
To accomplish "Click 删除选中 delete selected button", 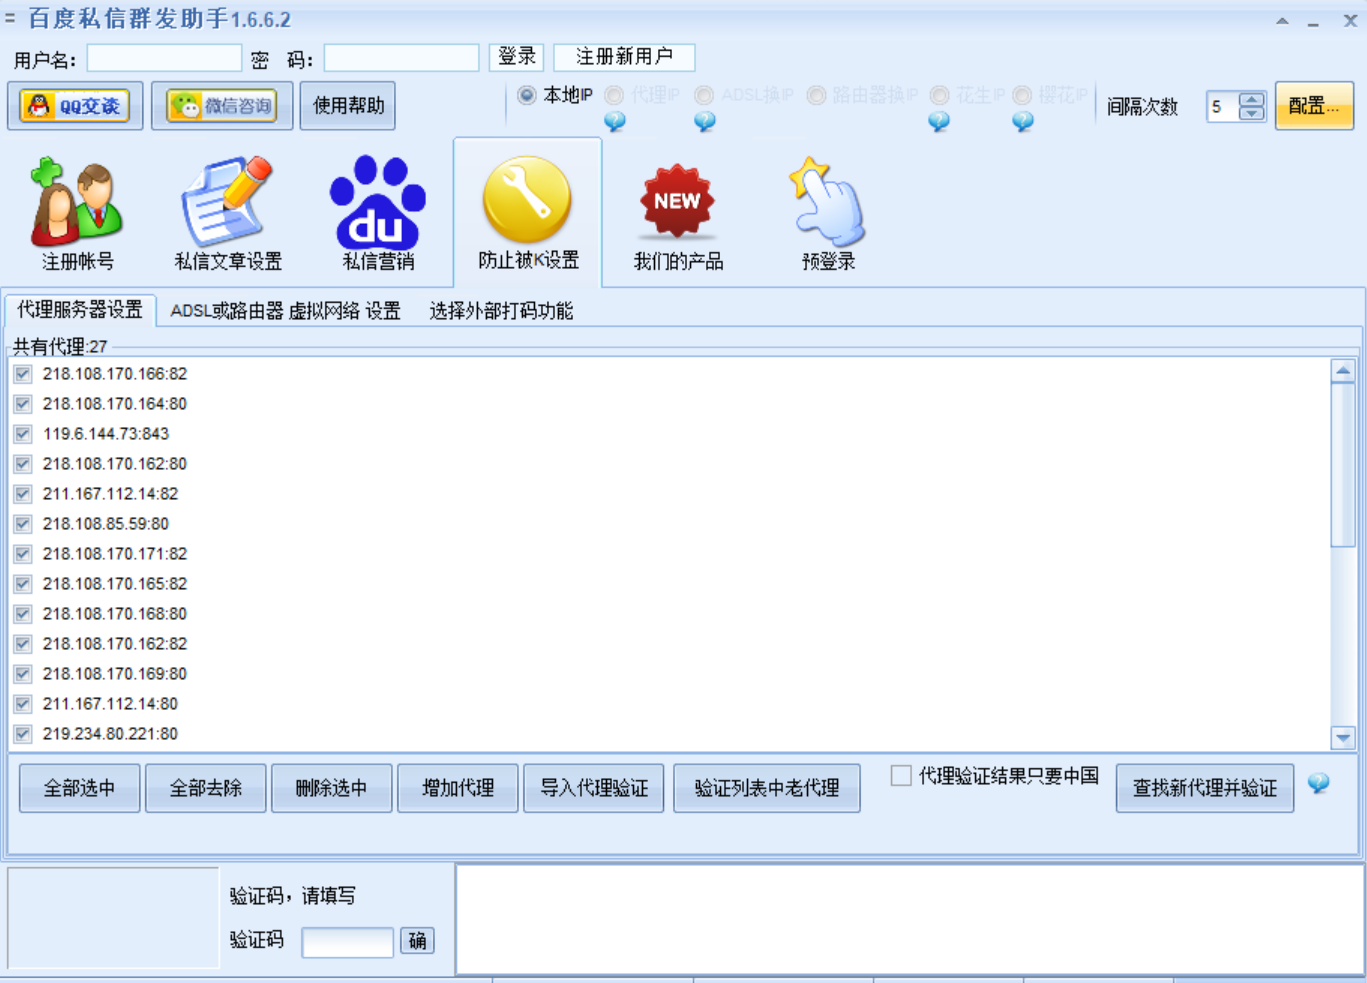I will coord(332,788).
